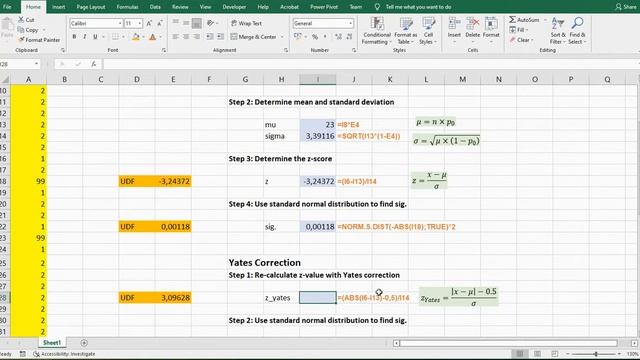Image resolution: width=640 pixels, height=360 pixels.
Task: Decrease font size with the smaller A icon
Action: (160, 24)
